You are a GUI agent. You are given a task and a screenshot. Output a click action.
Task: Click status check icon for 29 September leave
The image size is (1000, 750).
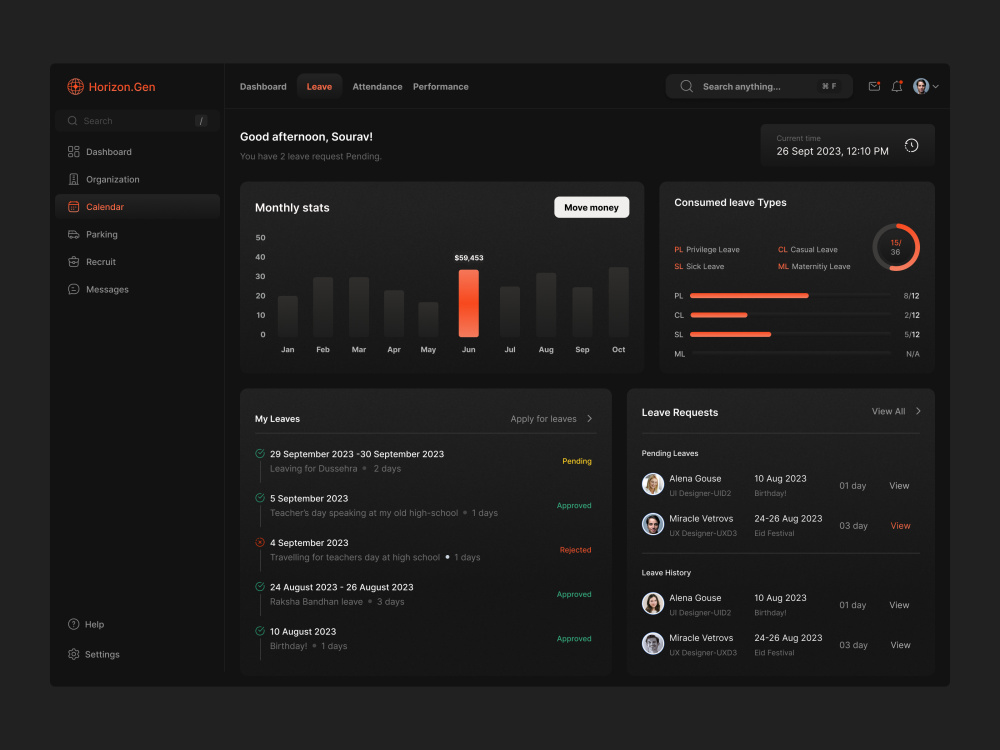coord(260,453)
